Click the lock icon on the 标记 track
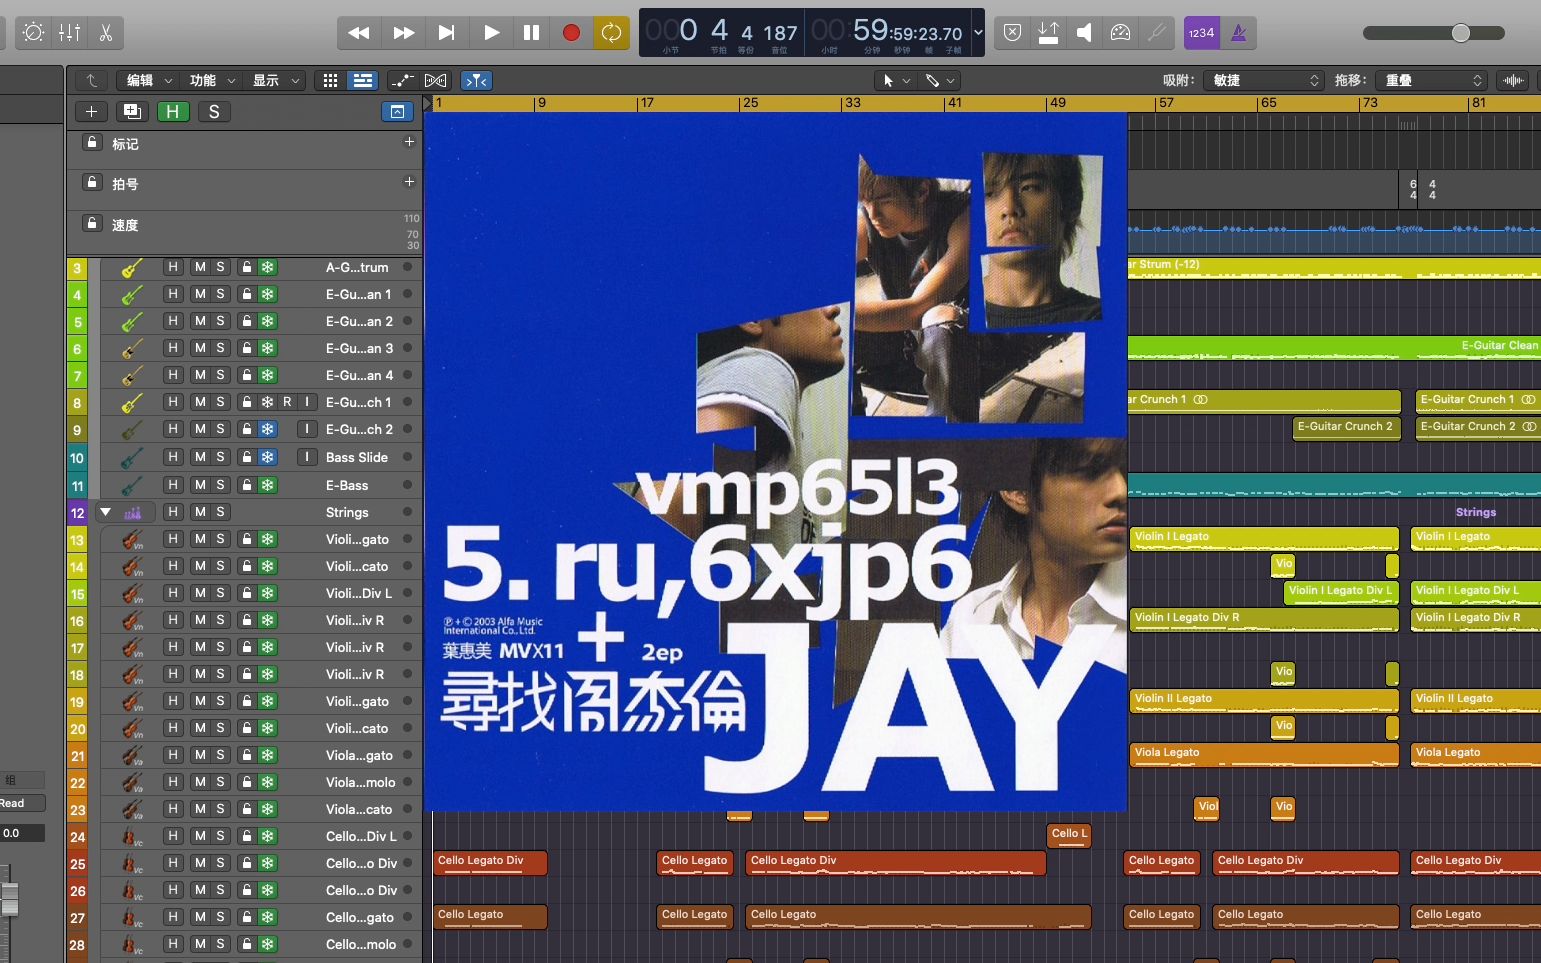Viewport: 1541px width, 963px height. (92, 143)
